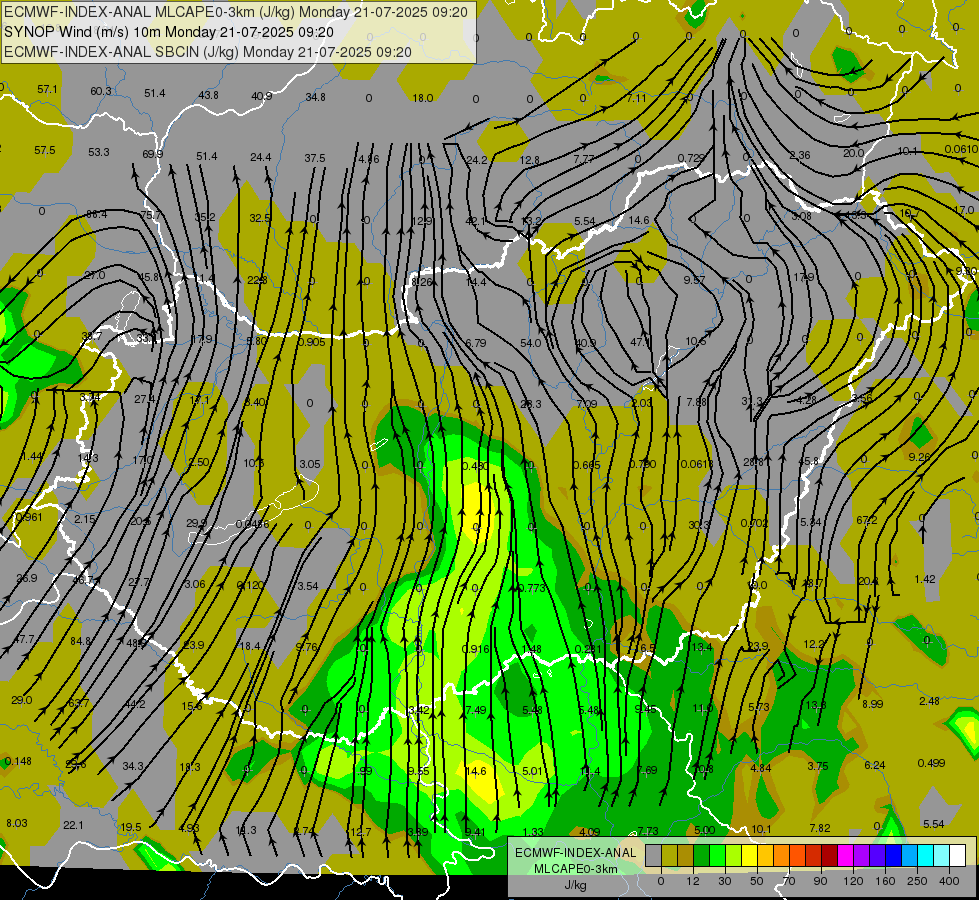This screenshot has width=979, height=900.
Task: Click the bright green legend swatch
Action: click(x=717, y=855)
